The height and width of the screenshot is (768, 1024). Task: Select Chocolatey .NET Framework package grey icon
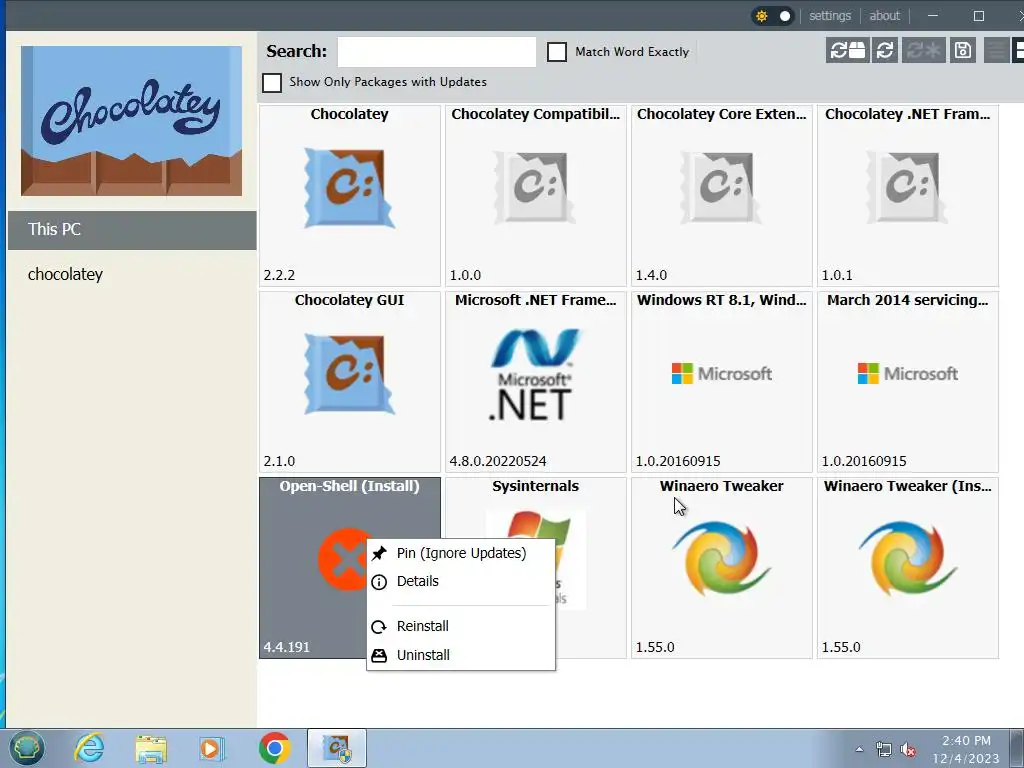point(906,188)
